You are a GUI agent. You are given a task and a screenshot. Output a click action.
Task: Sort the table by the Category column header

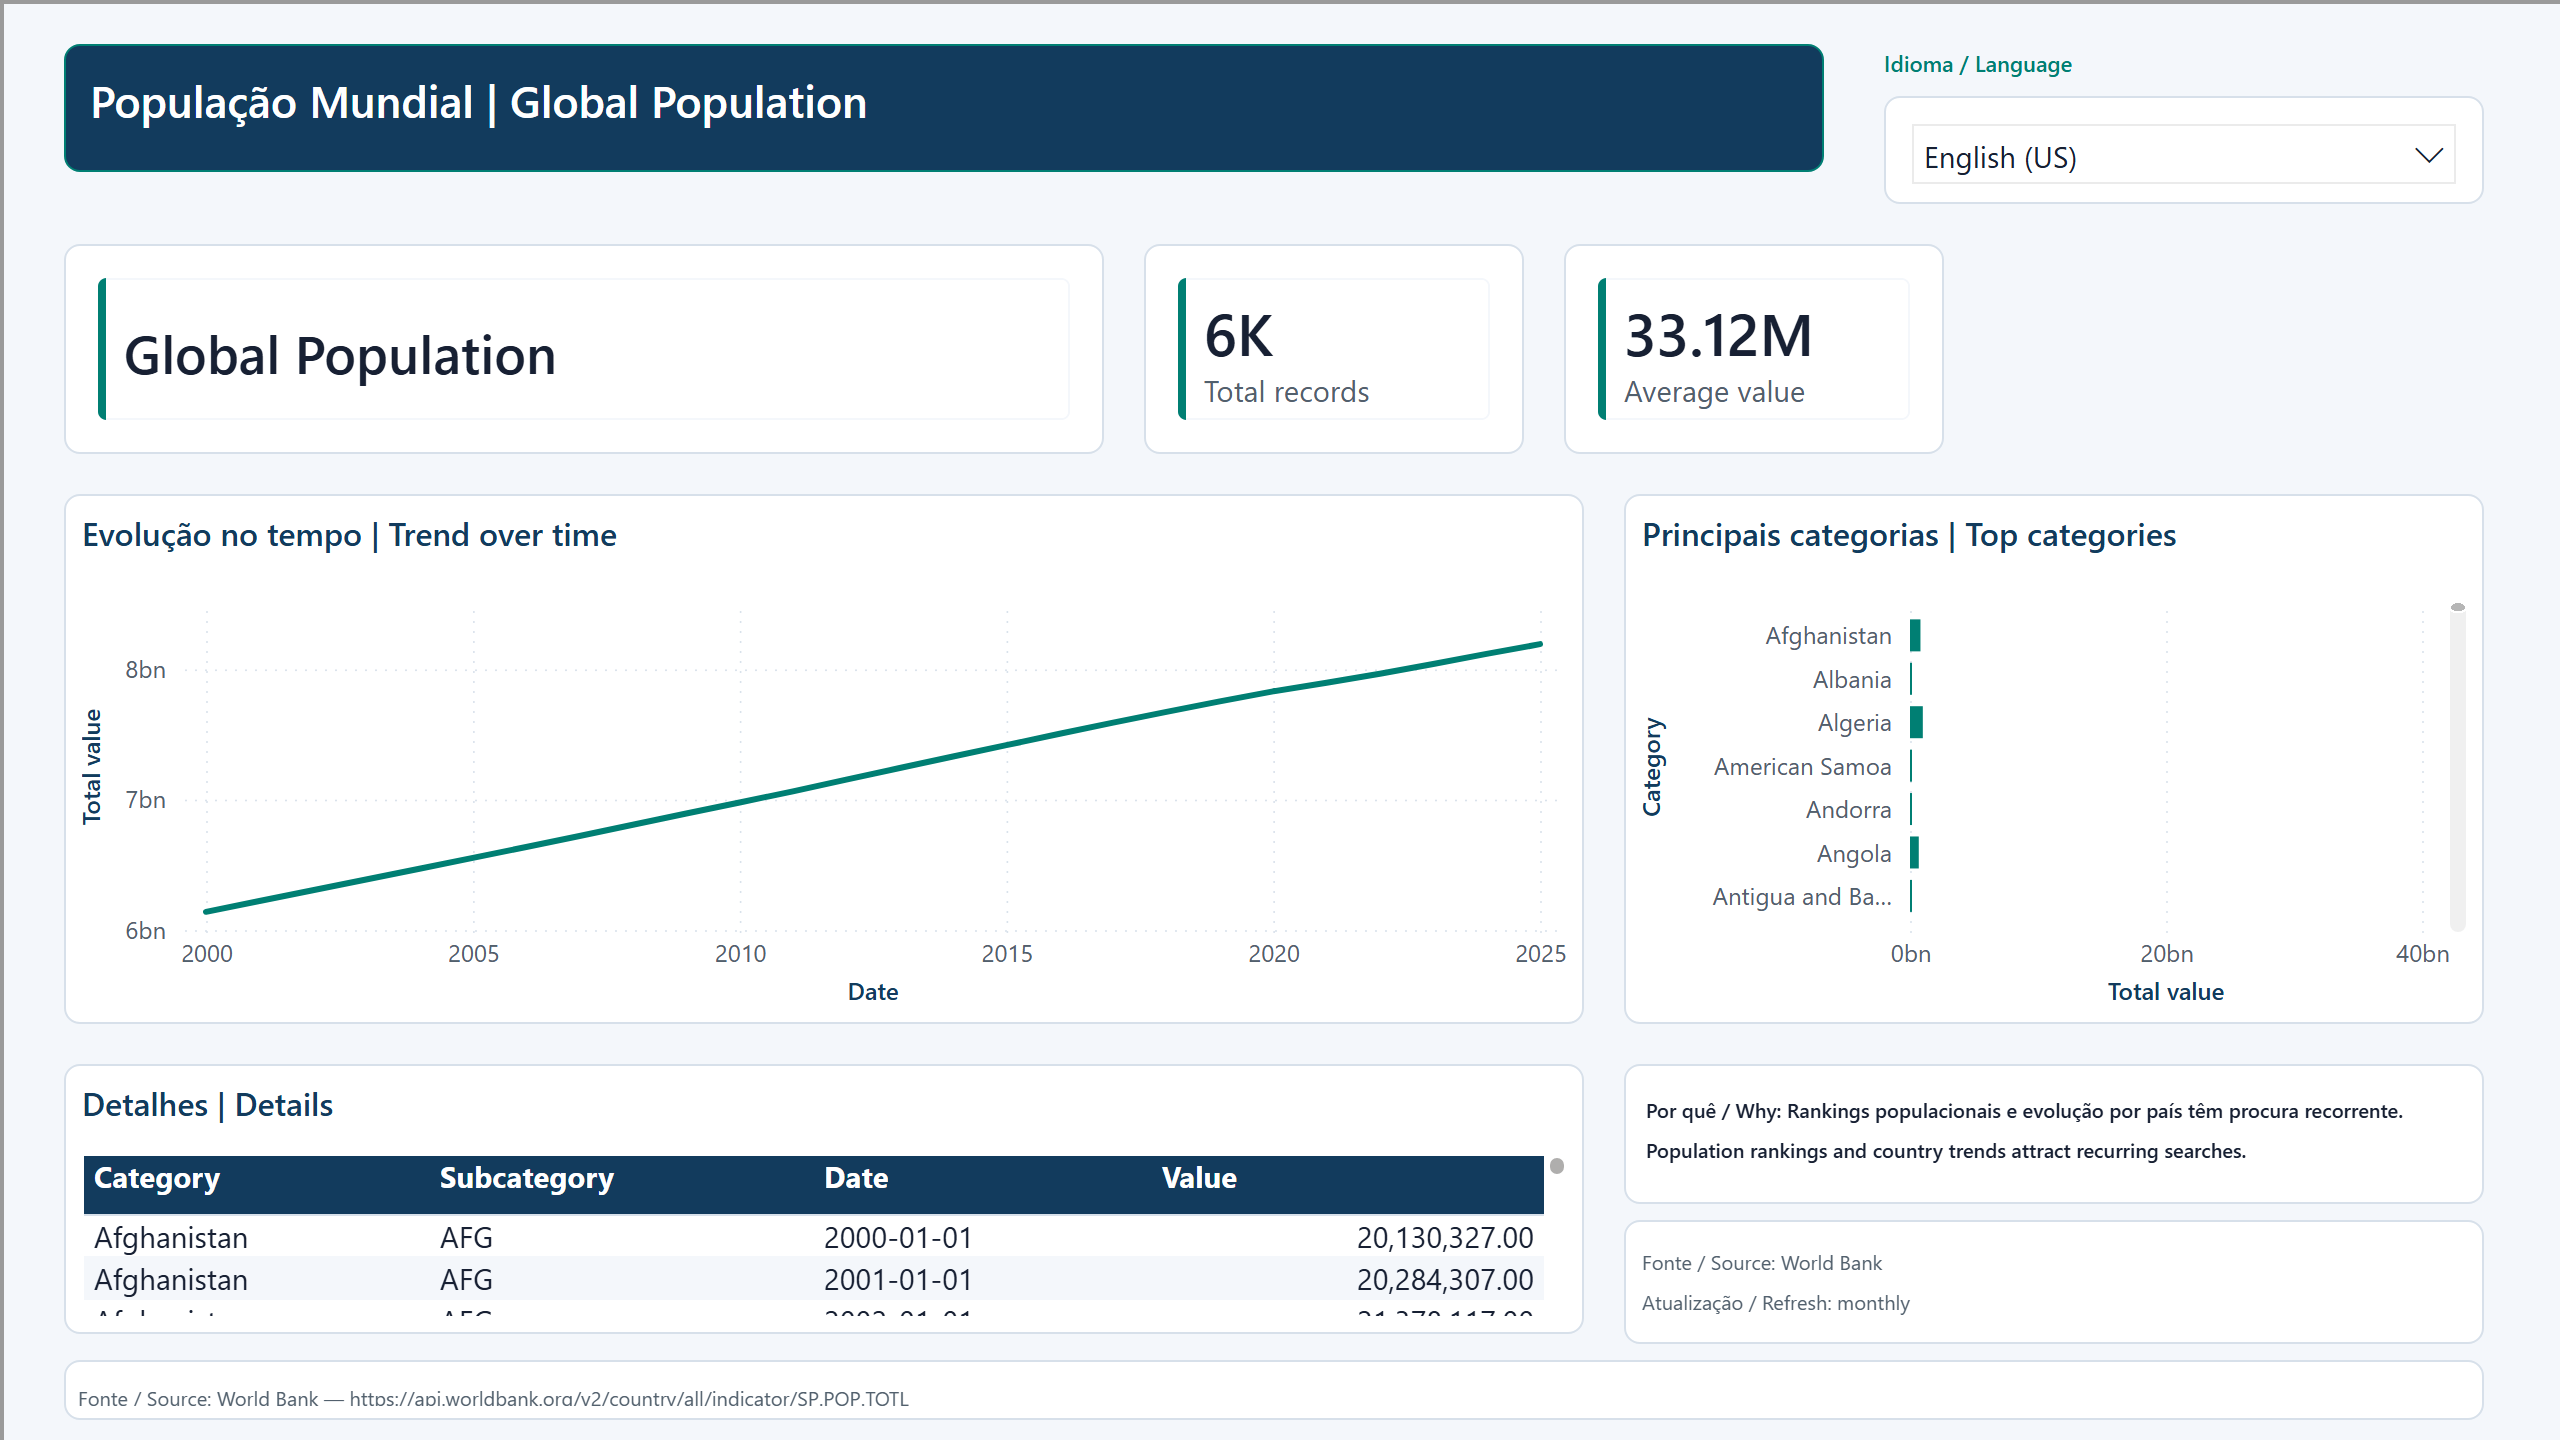(157, 1179)
